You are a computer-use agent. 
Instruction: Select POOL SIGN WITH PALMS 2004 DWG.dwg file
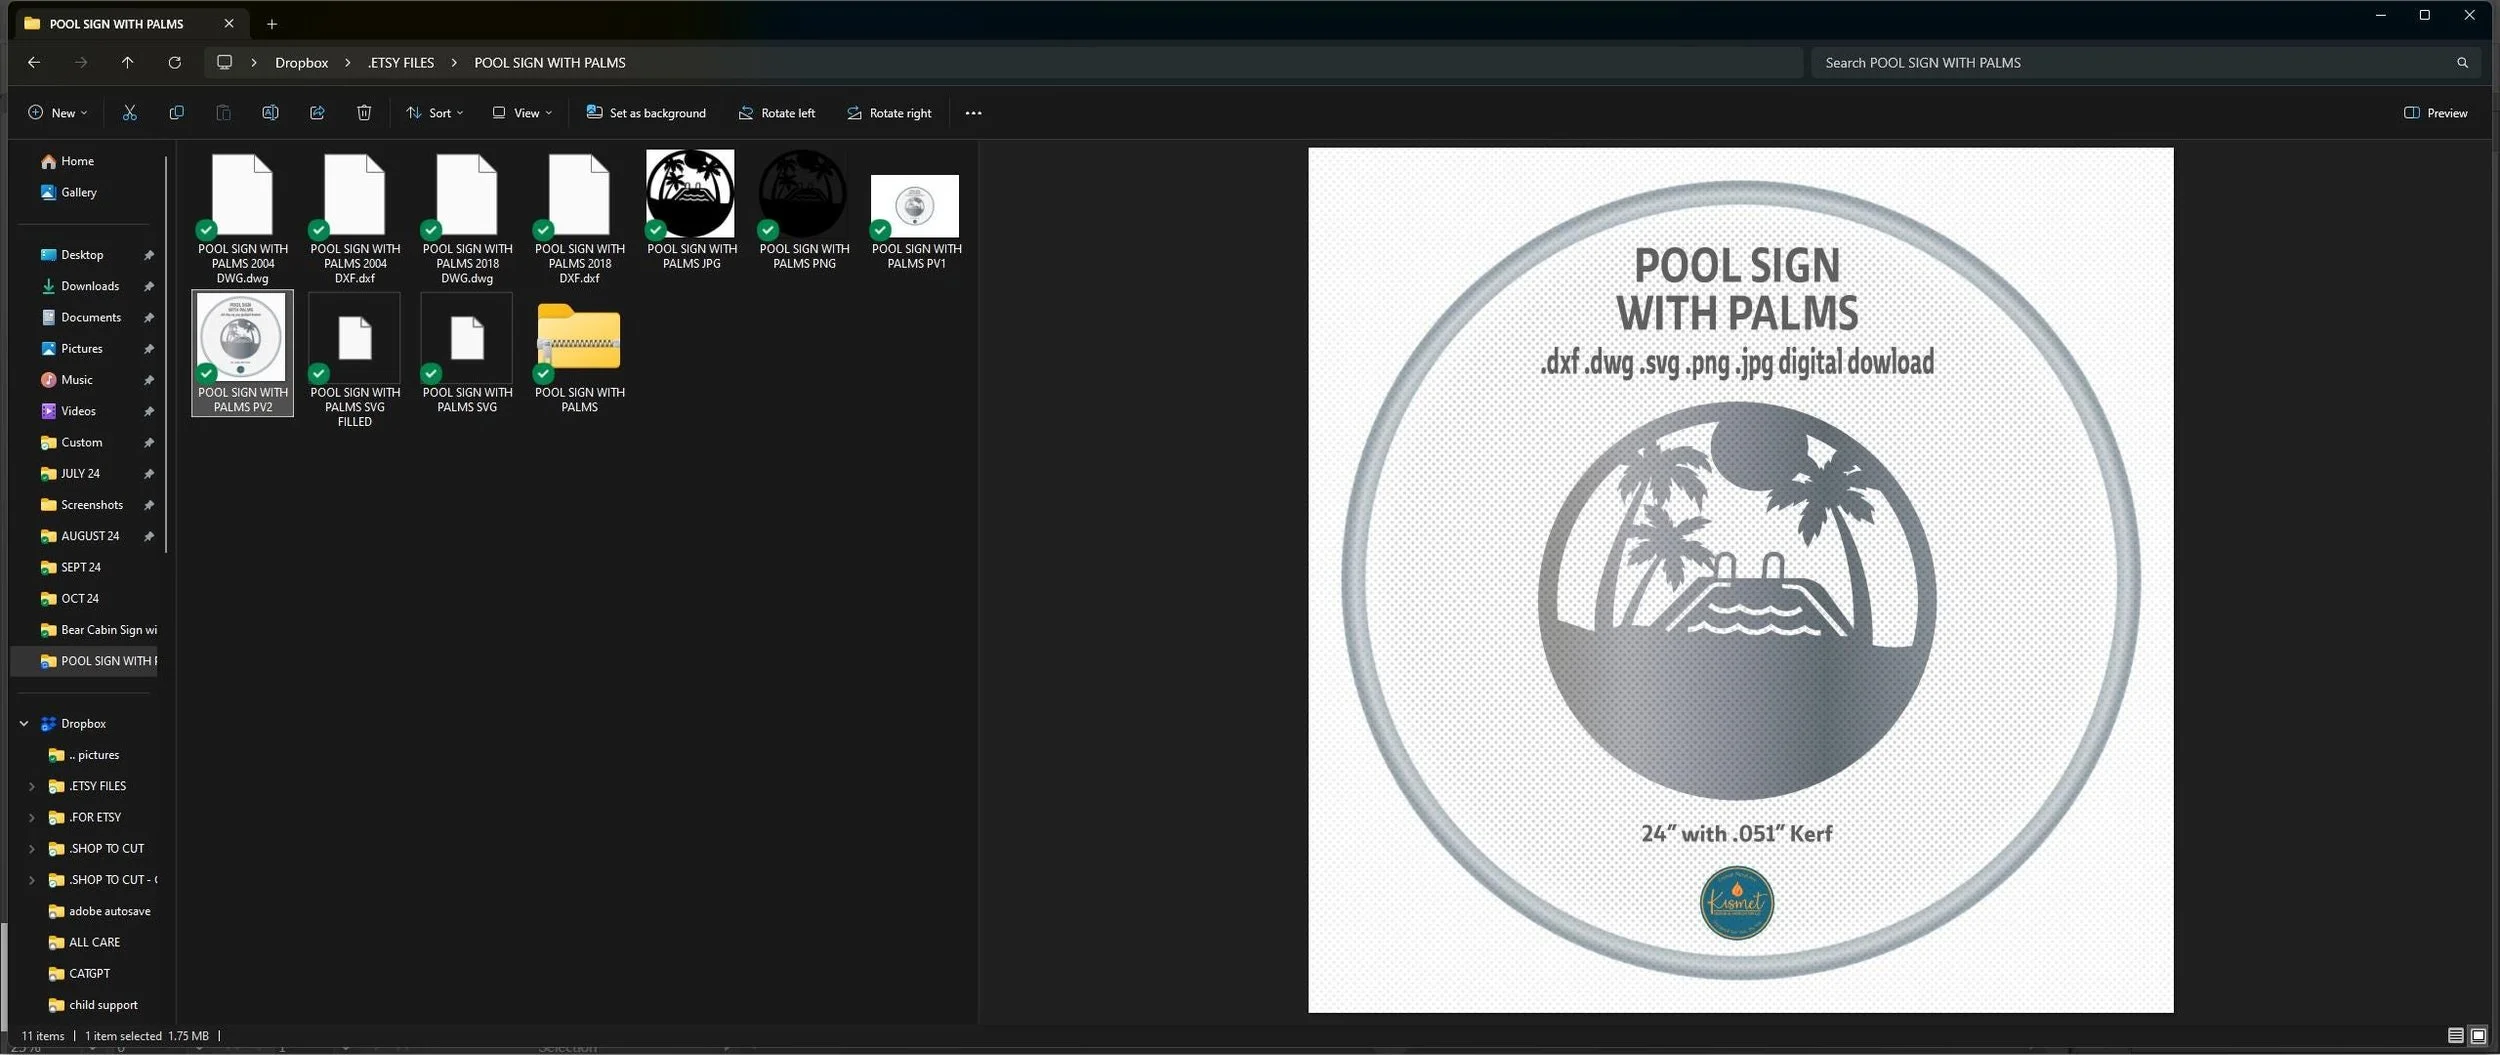243,218
